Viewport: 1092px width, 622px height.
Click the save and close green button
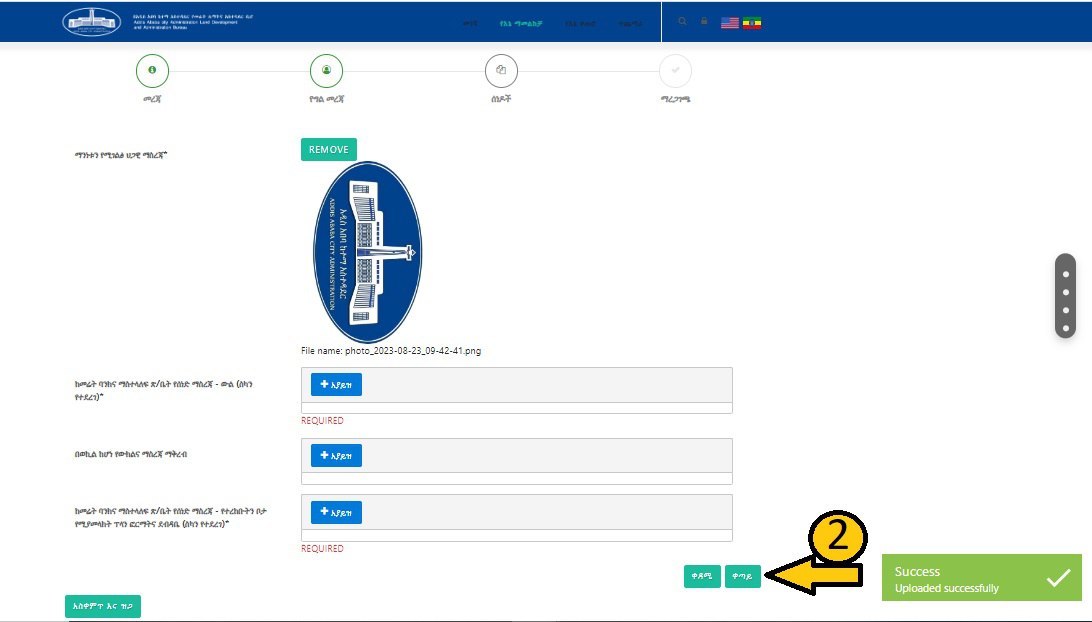(x=103, y=606)
